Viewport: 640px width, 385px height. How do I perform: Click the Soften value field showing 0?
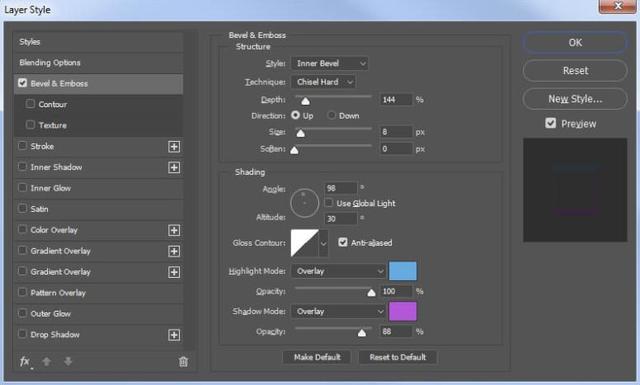(x=396, y=149)
